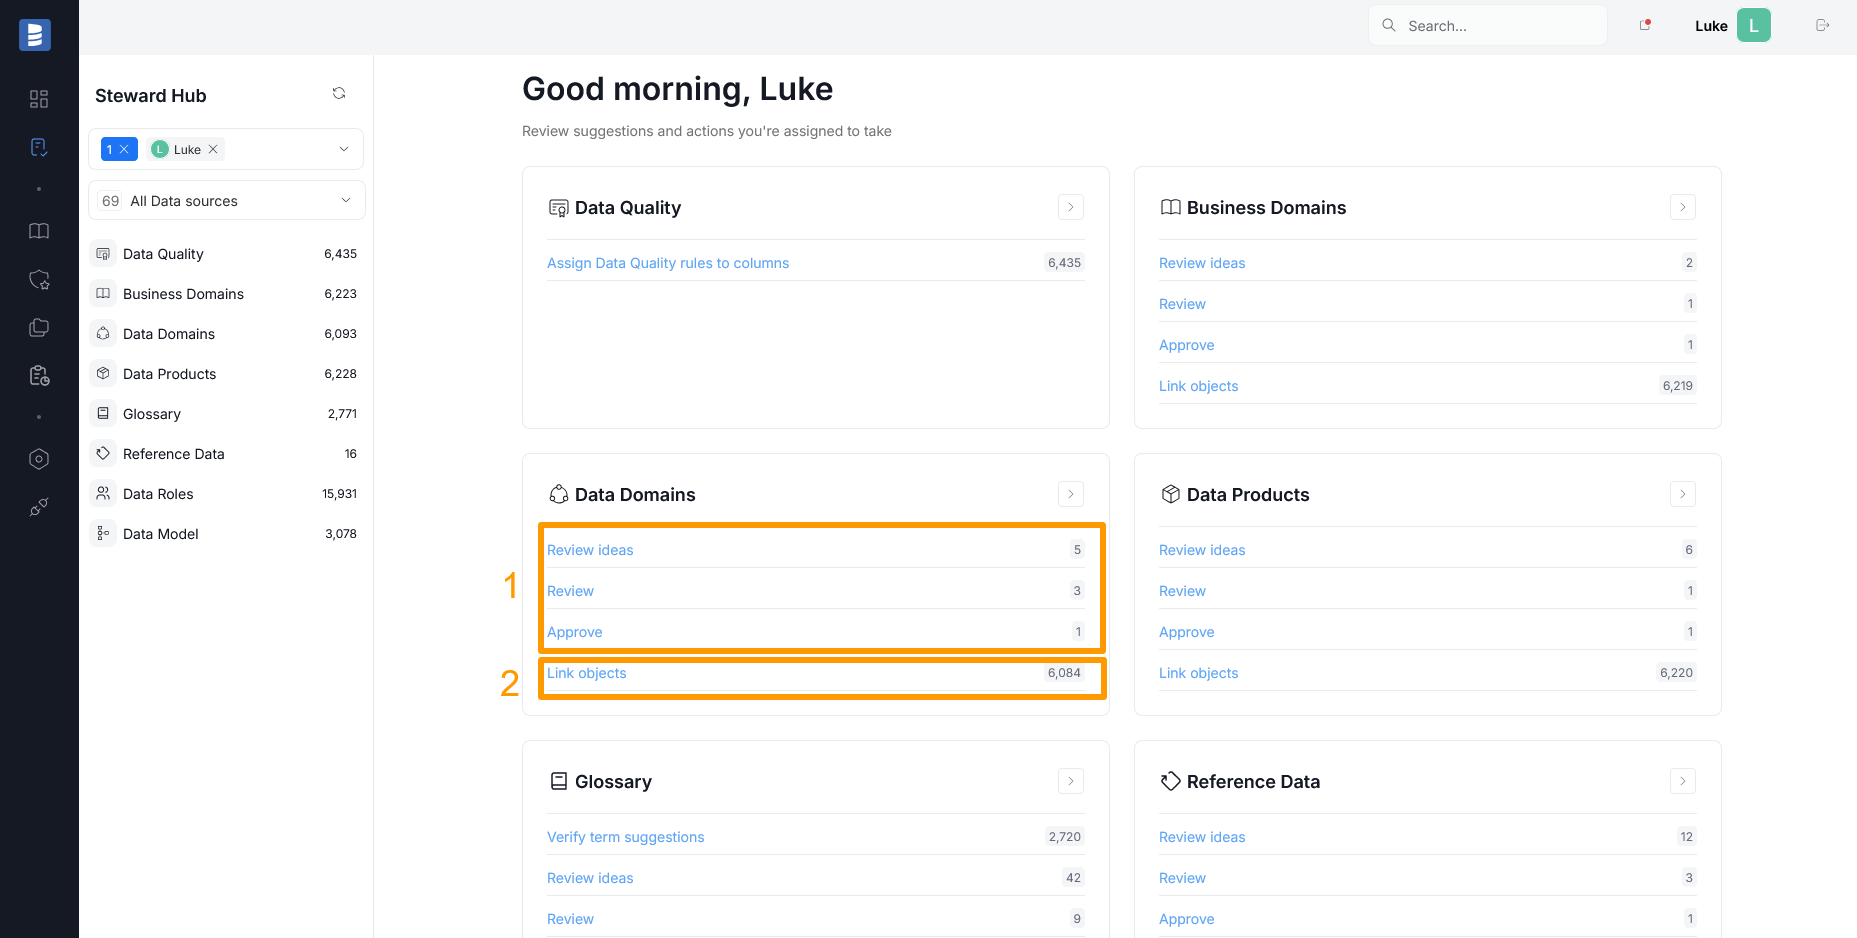Screen dimensions: 1857x938
Task: Open Verify term suggestions link
Action: [625, 837]
